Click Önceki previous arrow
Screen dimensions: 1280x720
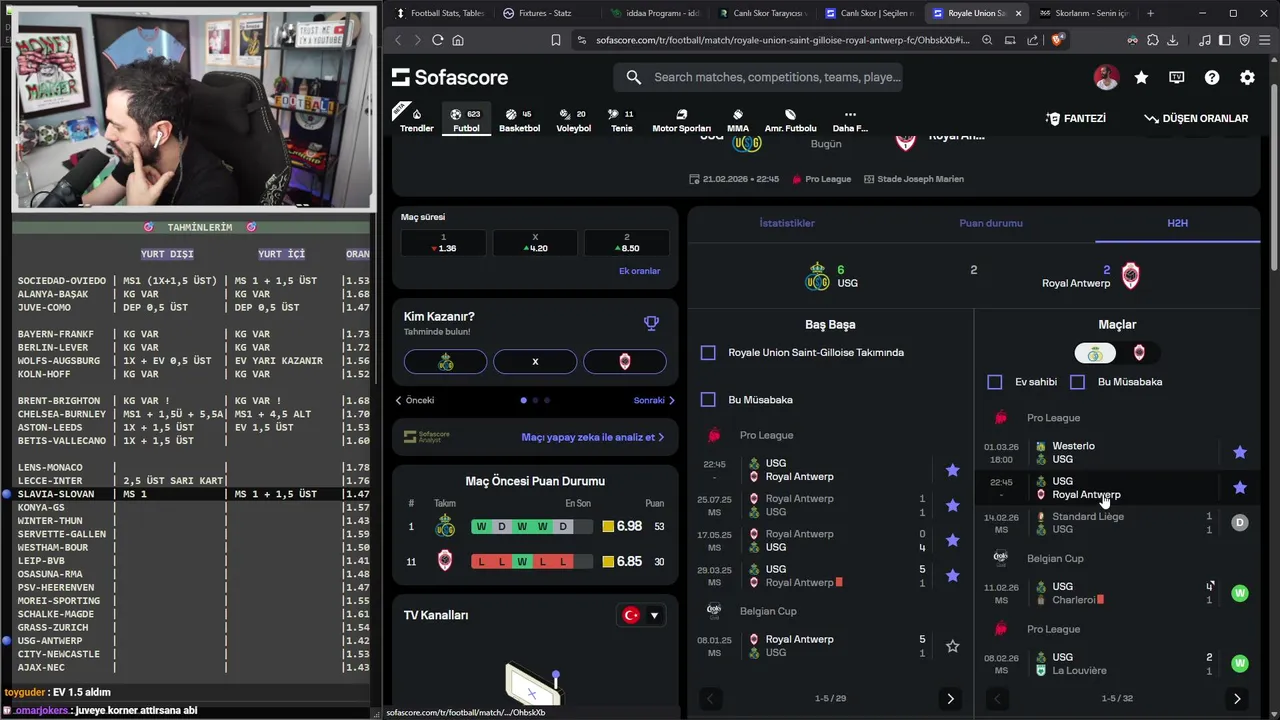pos(415,400)
